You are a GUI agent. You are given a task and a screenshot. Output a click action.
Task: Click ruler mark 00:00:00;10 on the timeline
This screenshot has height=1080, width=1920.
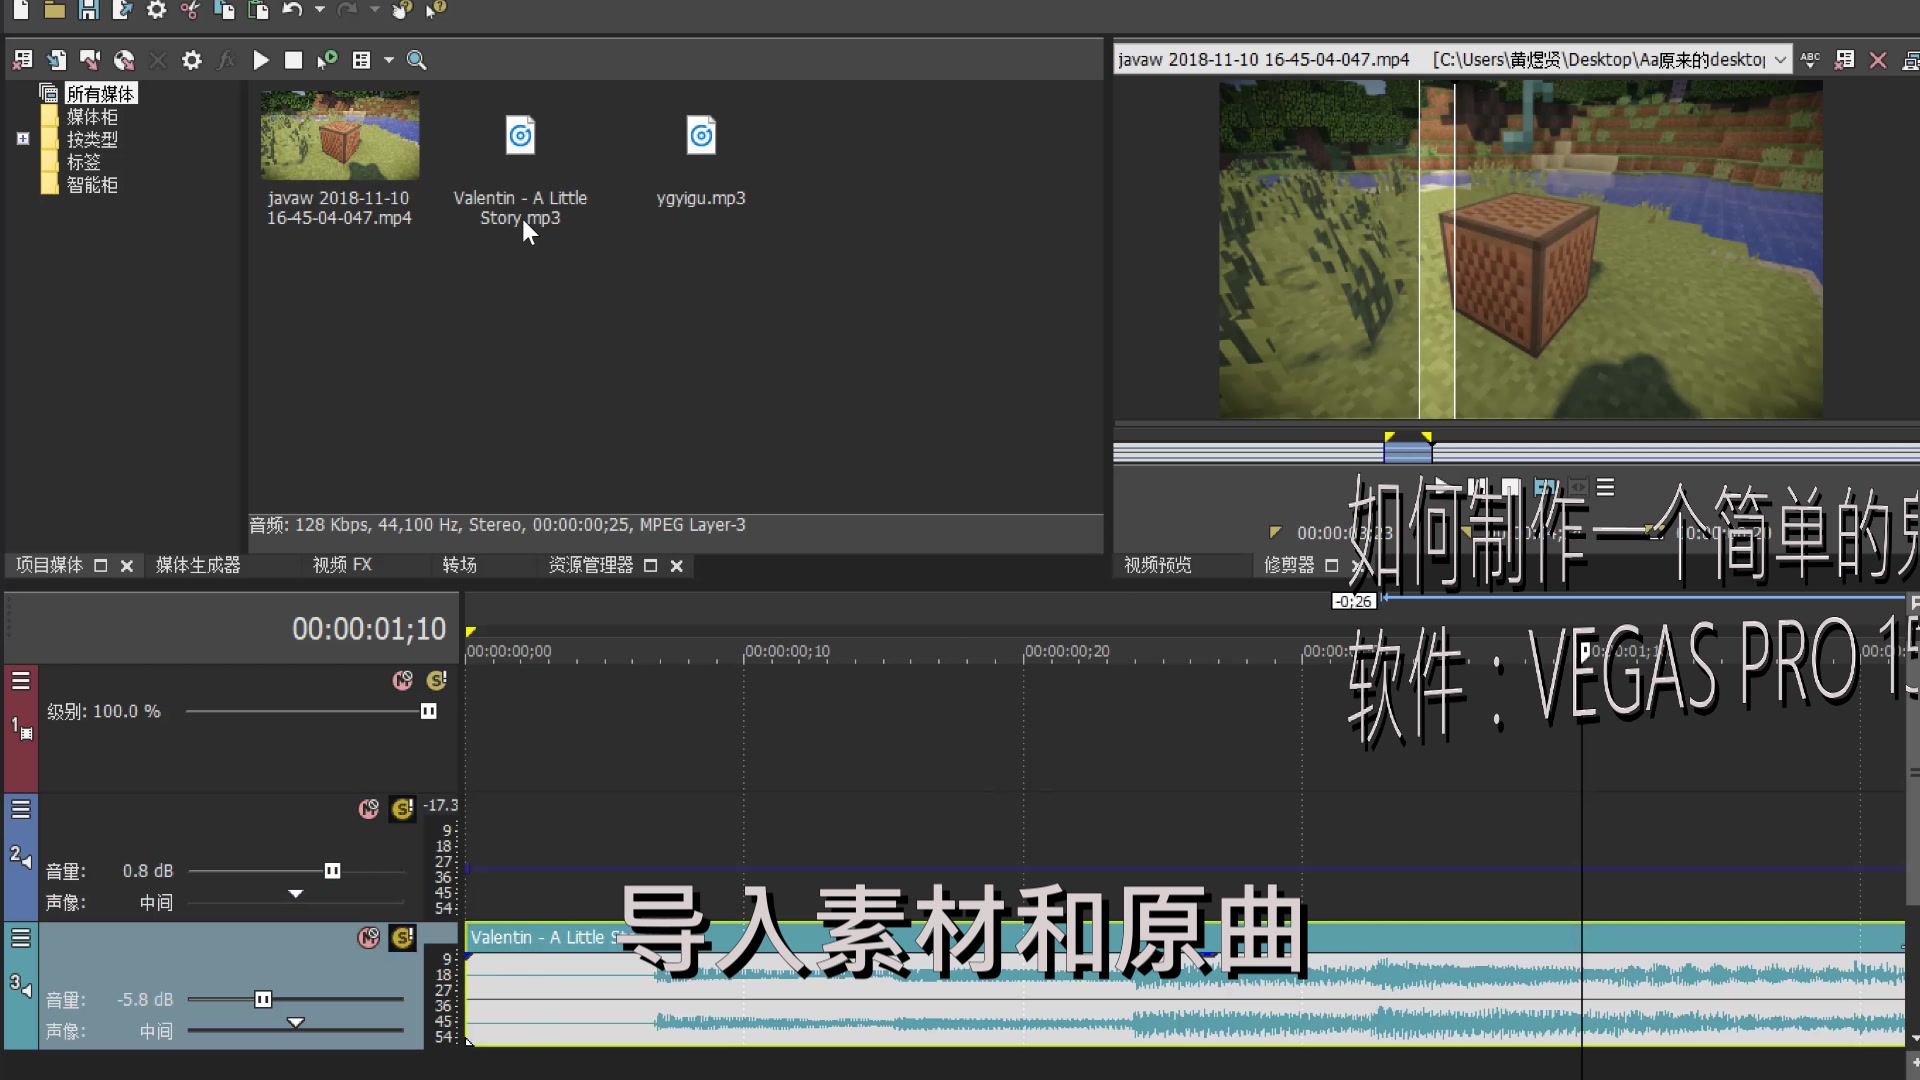point(787,651)
